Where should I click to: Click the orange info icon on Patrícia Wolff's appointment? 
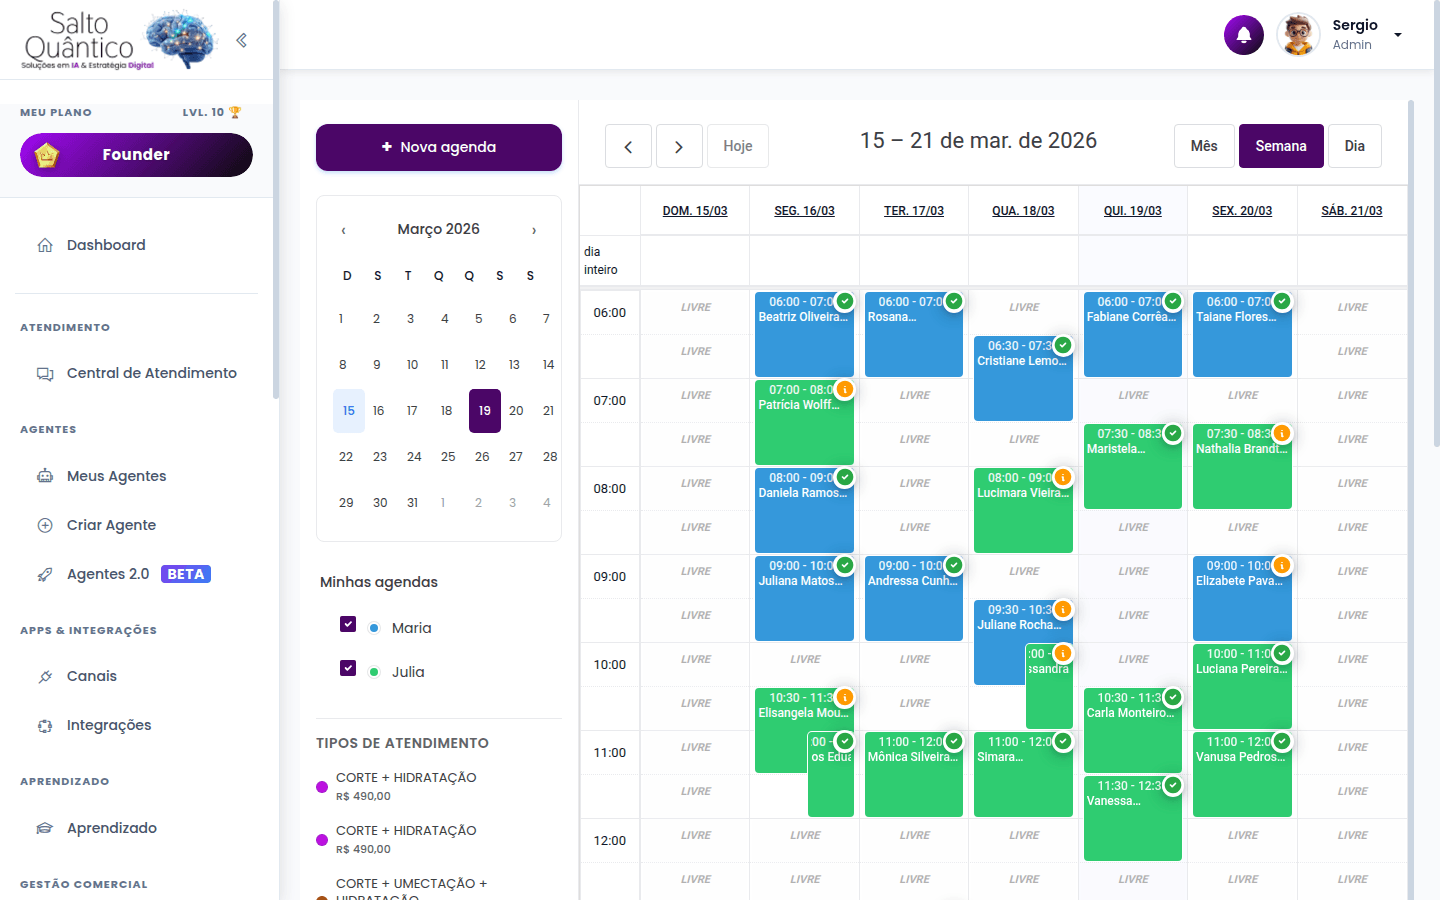845,389
